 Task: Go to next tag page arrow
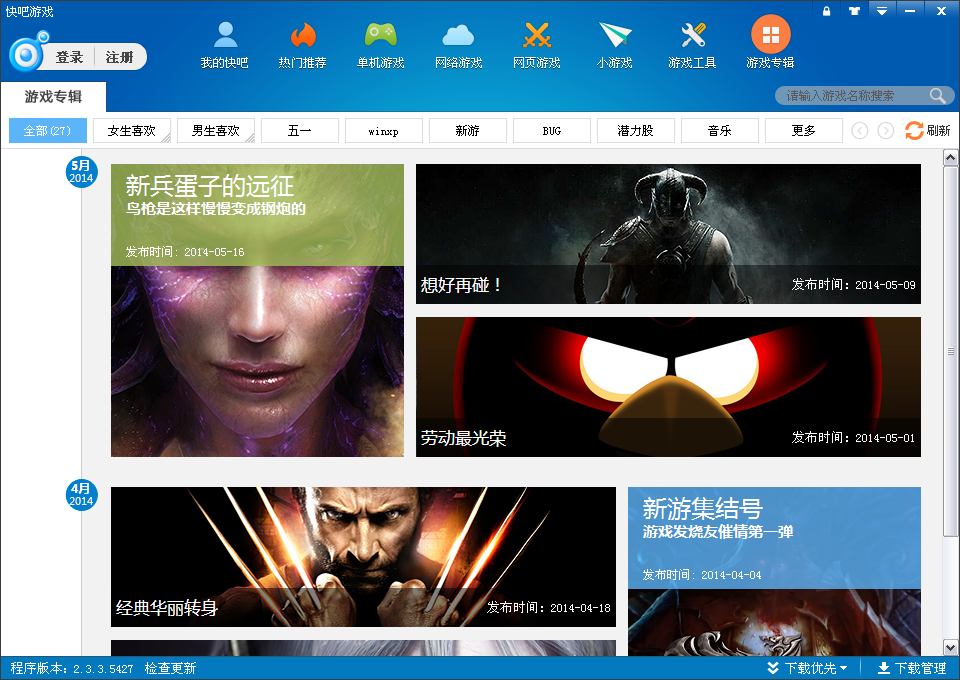(885, 130)
